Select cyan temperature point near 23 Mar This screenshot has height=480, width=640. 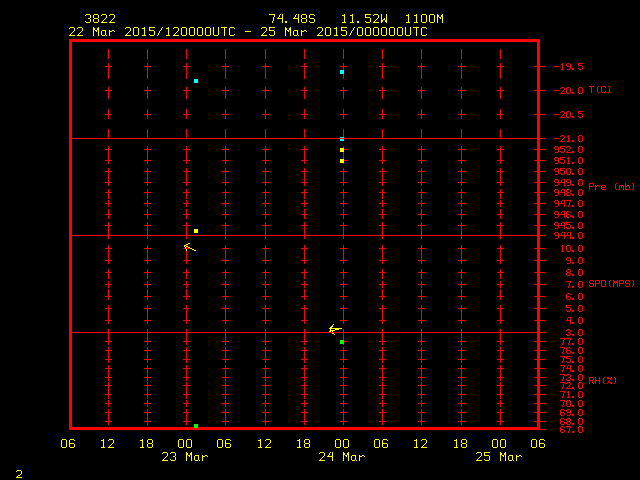196,81
